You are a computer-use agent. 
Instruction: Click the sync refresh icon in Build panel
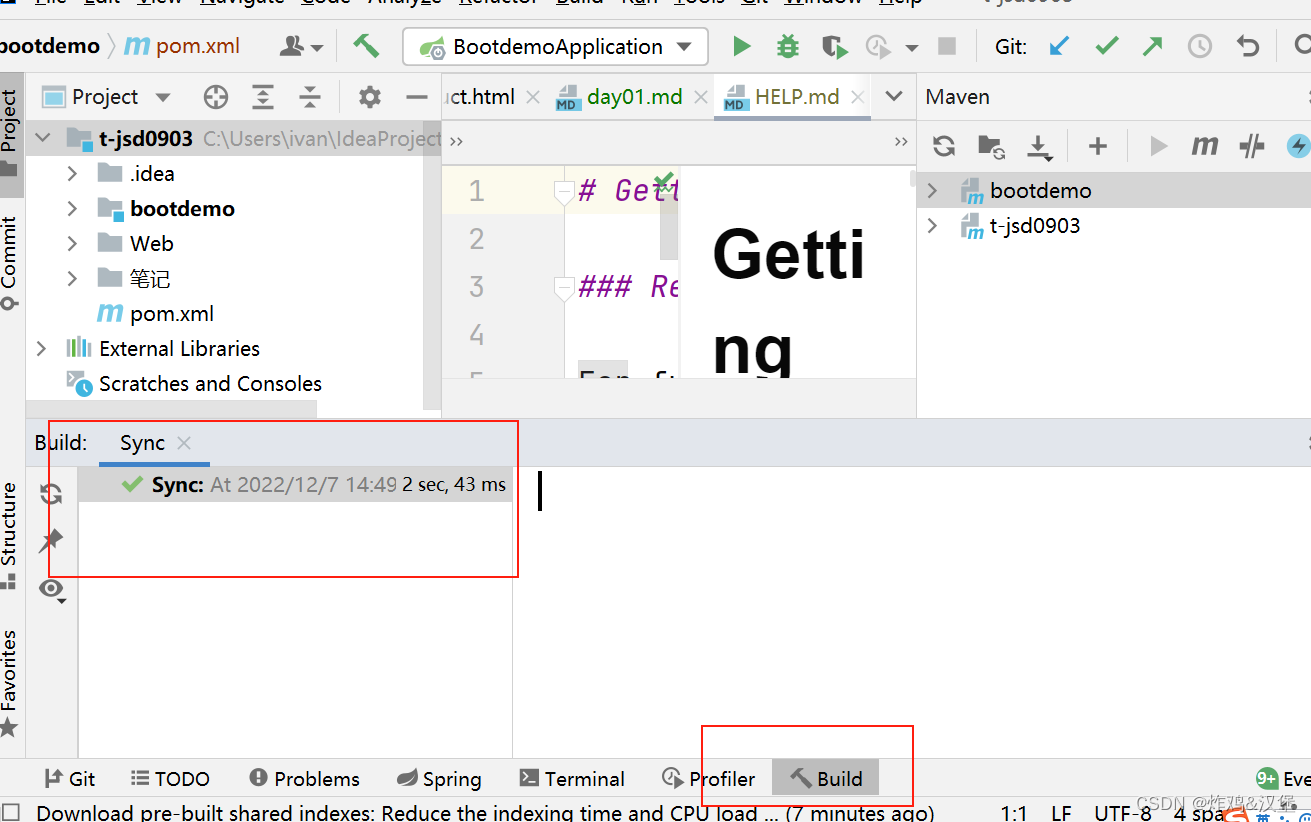pyautogui.click(x=50, y=493)
